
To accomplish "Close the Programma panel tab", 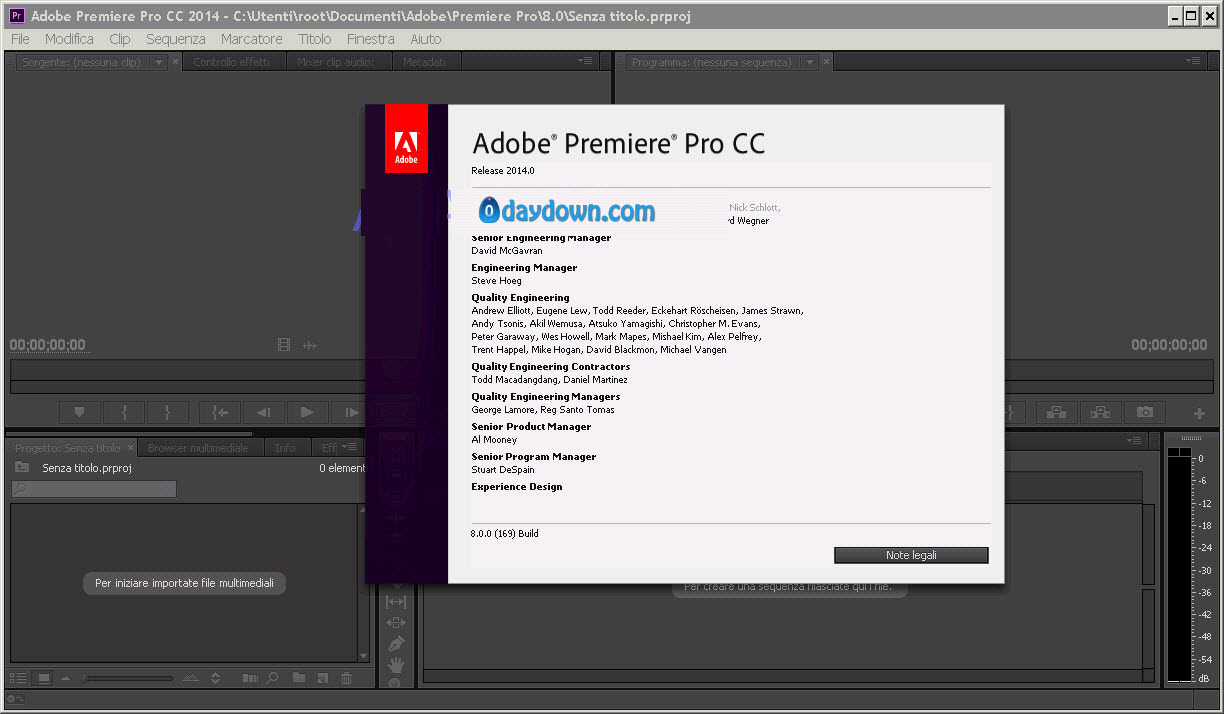I will point(825,62).
